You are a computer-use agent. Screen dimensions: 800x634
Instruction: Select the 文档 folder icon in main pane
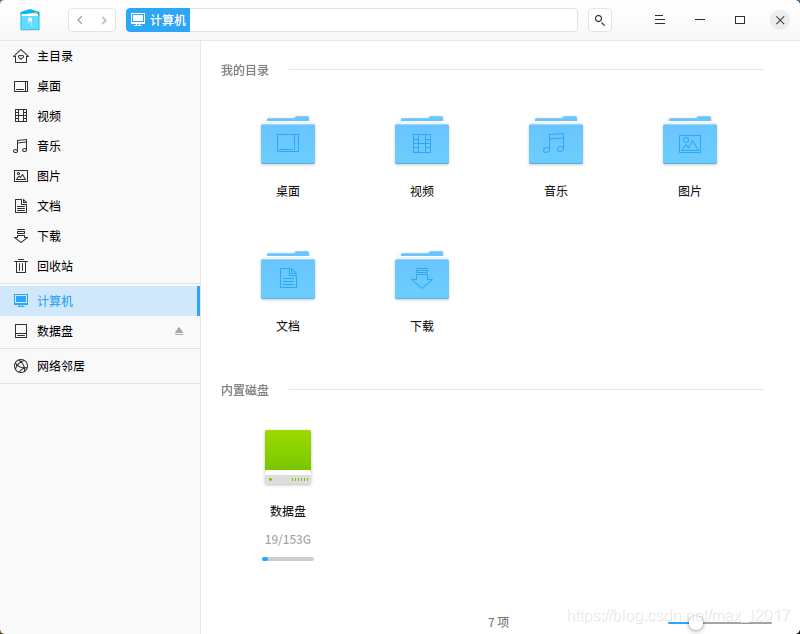(288, 275)
